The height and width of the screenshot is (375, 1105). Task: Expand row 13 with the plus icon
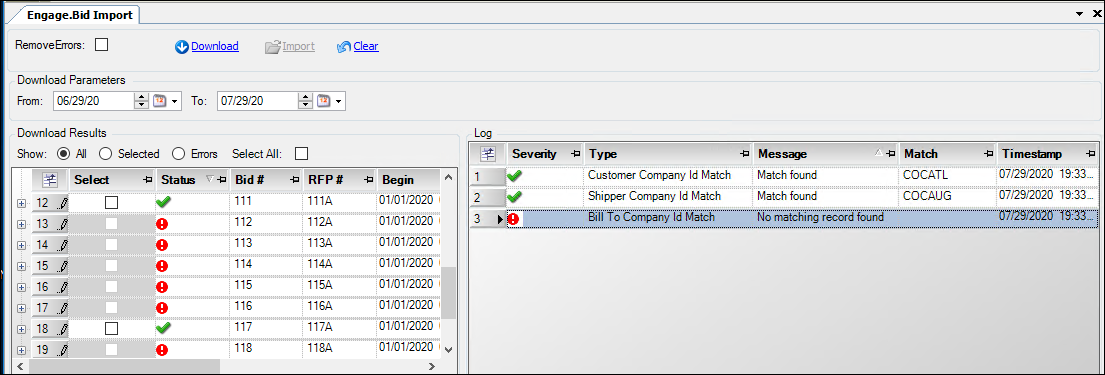tap(21, 224)
